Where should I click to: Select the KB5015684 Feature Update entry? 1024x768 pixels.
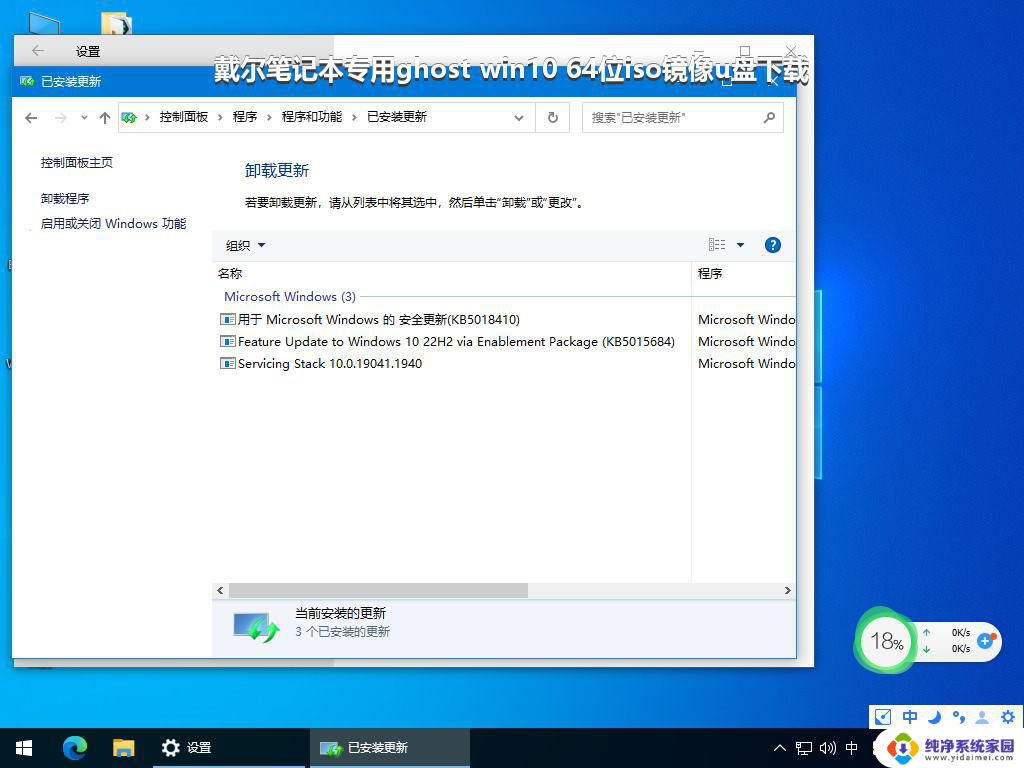point(456,342)
